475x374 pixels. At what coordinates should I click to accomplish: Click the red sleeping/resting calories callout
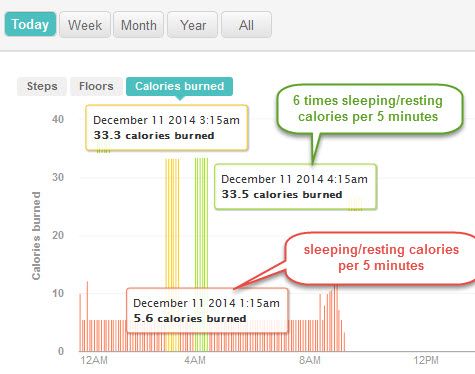[x=381, y=258]
